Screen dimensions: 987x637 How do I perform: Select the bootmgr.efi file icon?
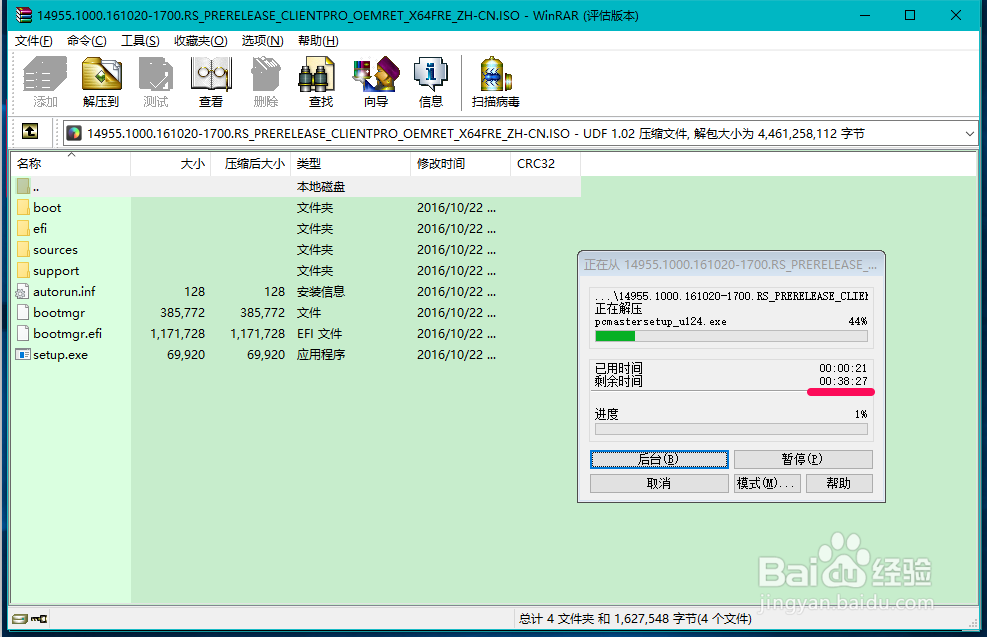click(x=23, y=333)
